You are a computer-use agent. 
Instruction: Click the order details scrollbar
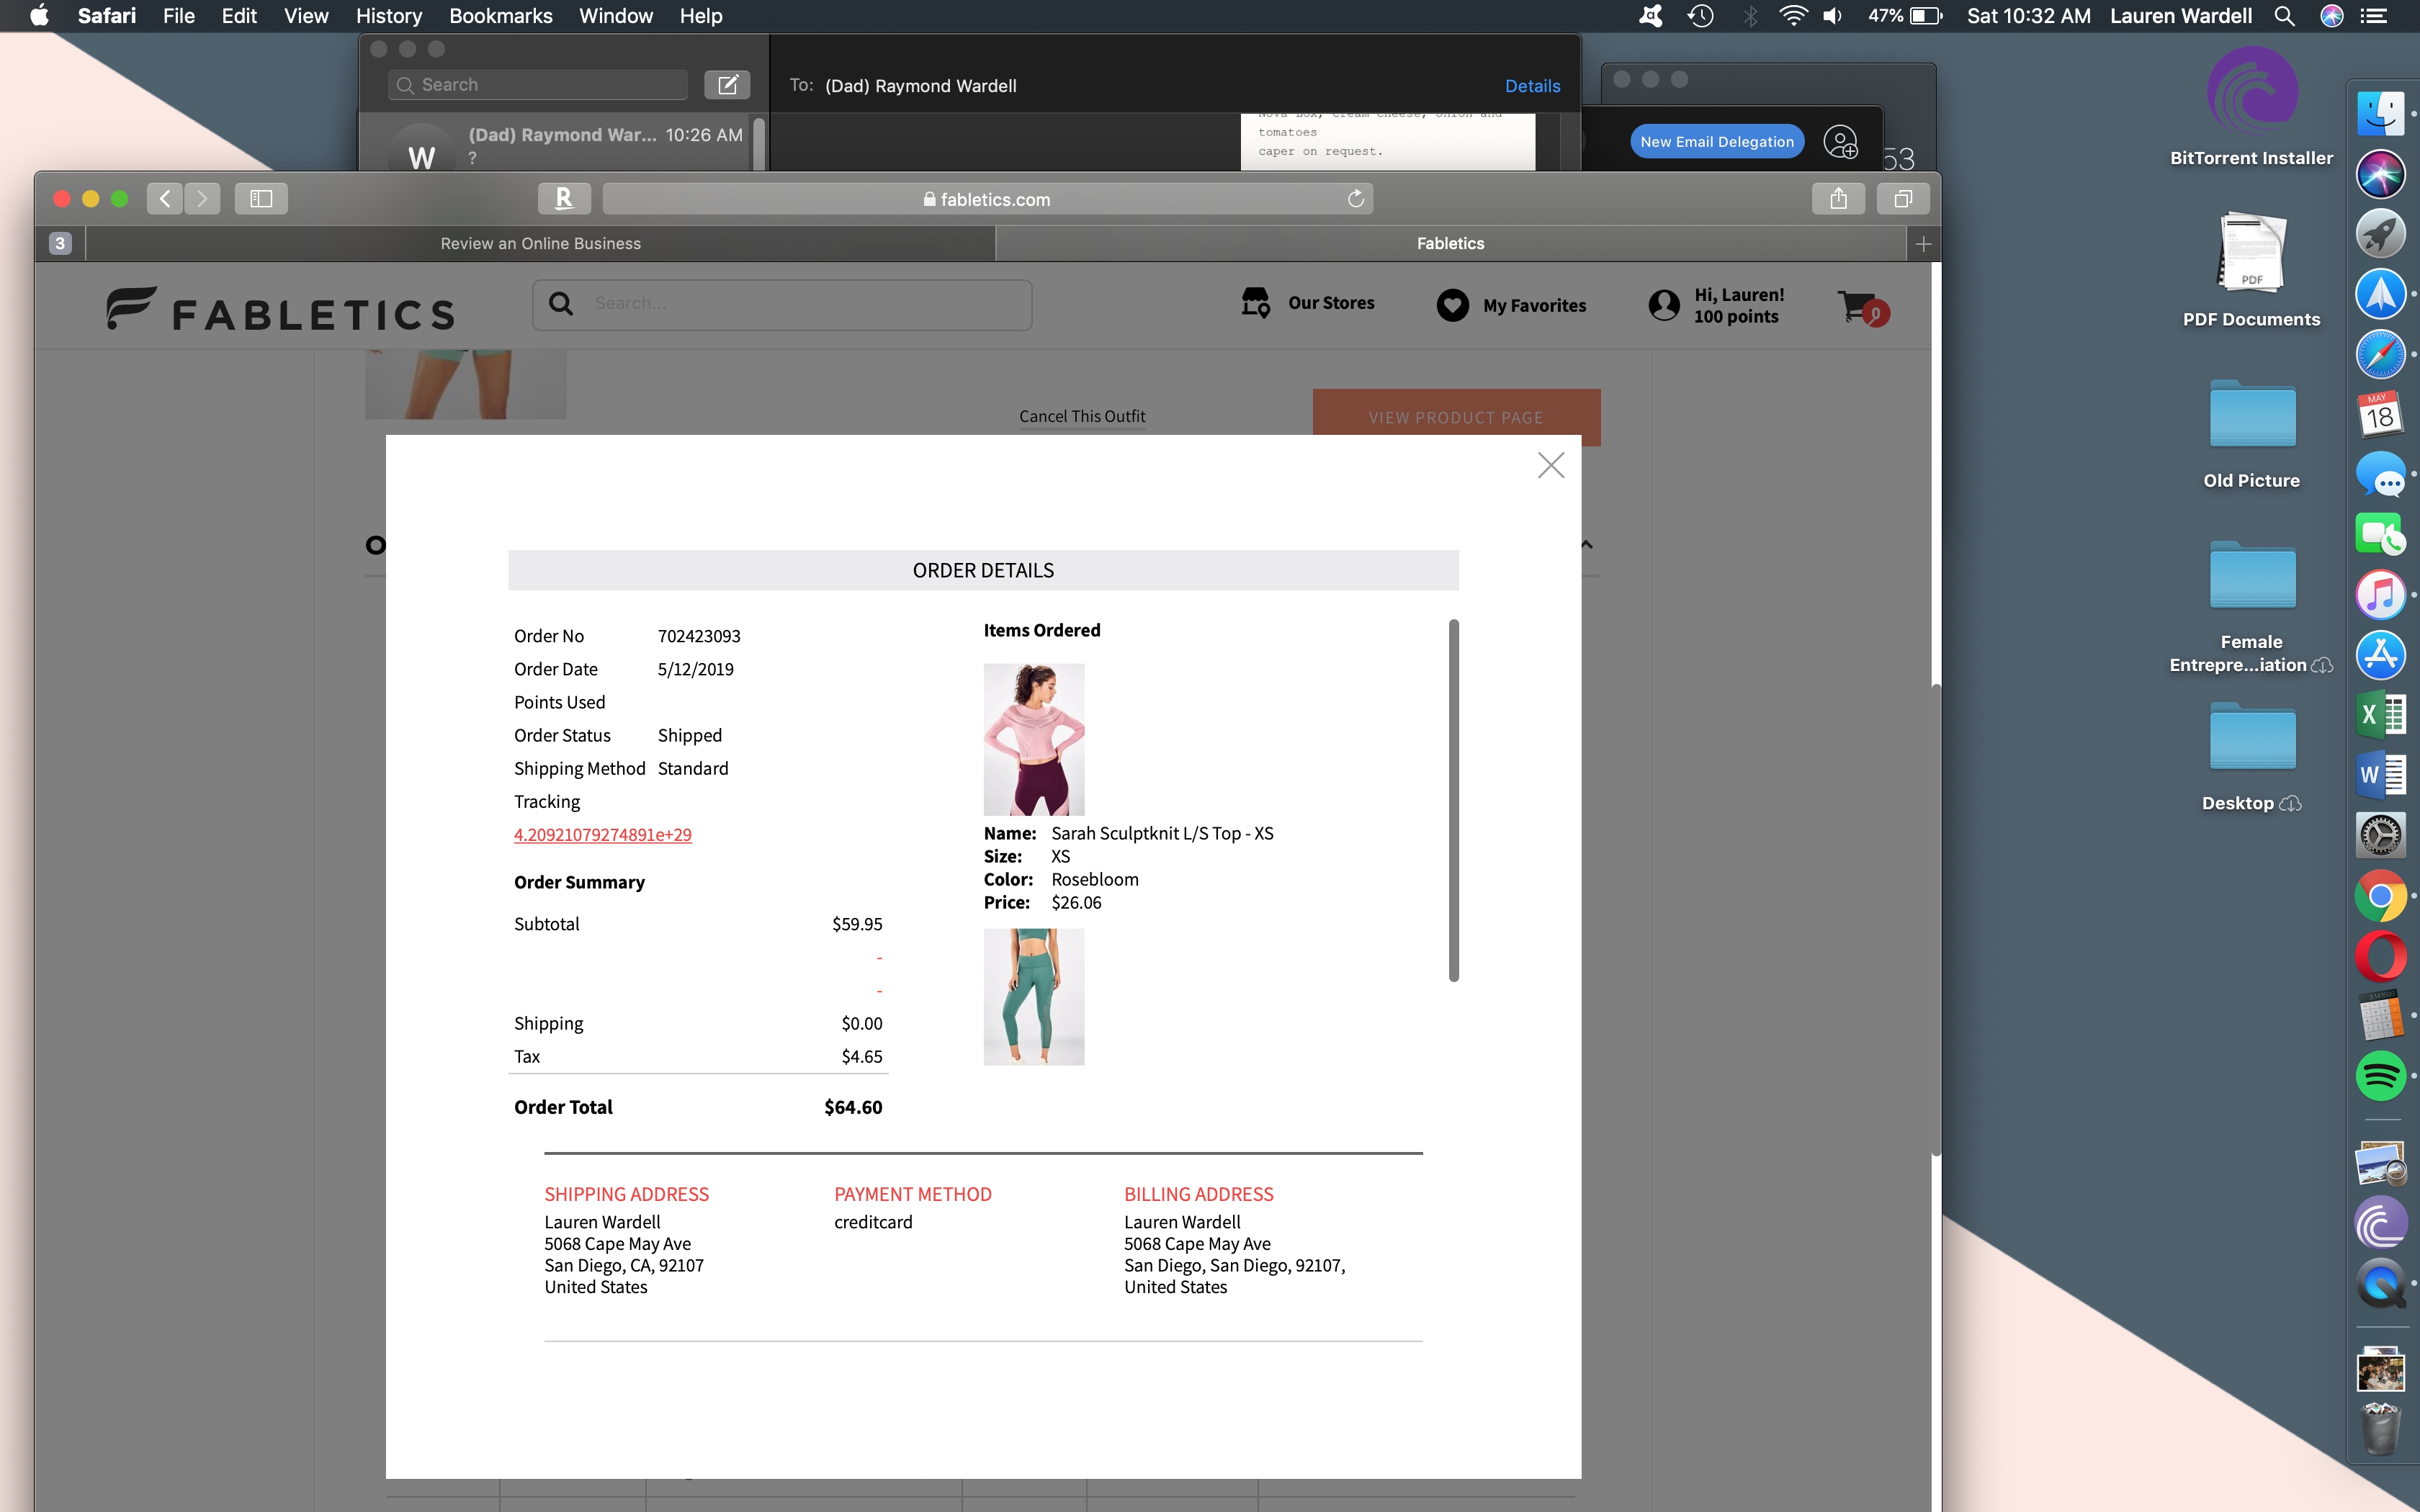(1455, 800)
